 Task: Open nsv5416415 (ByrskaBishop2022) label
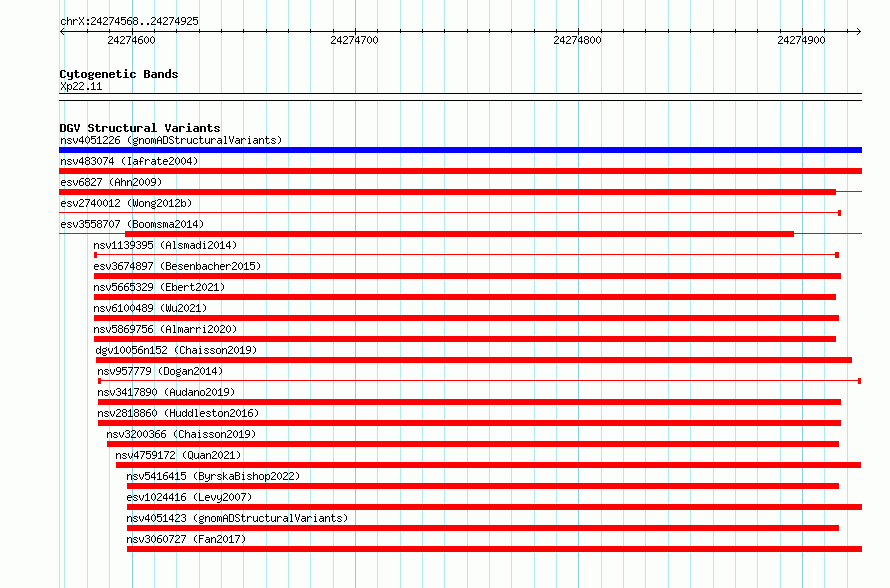click(x=213, y=476)
